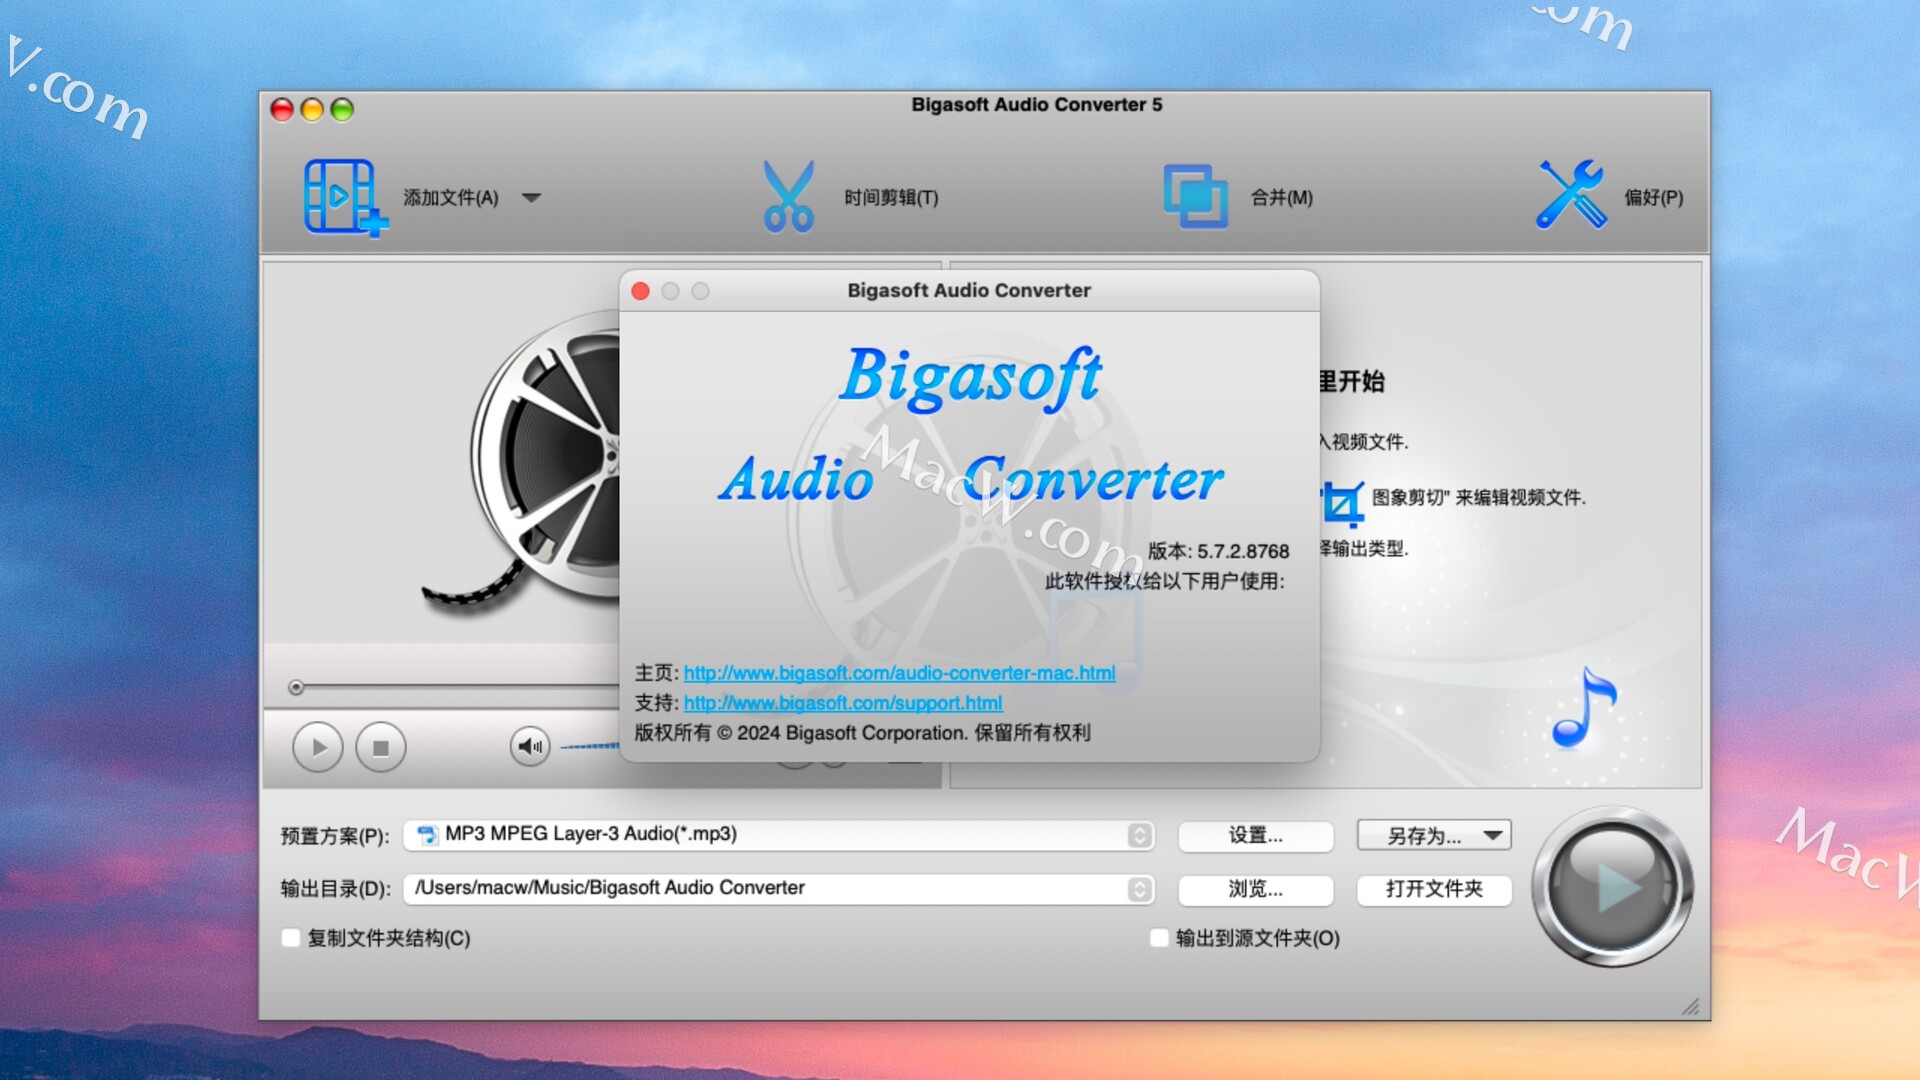Open the bigasoft audio-converter-mac homepage link
This screenshot has height=1080, width=1920.
(x=899, y=673)
